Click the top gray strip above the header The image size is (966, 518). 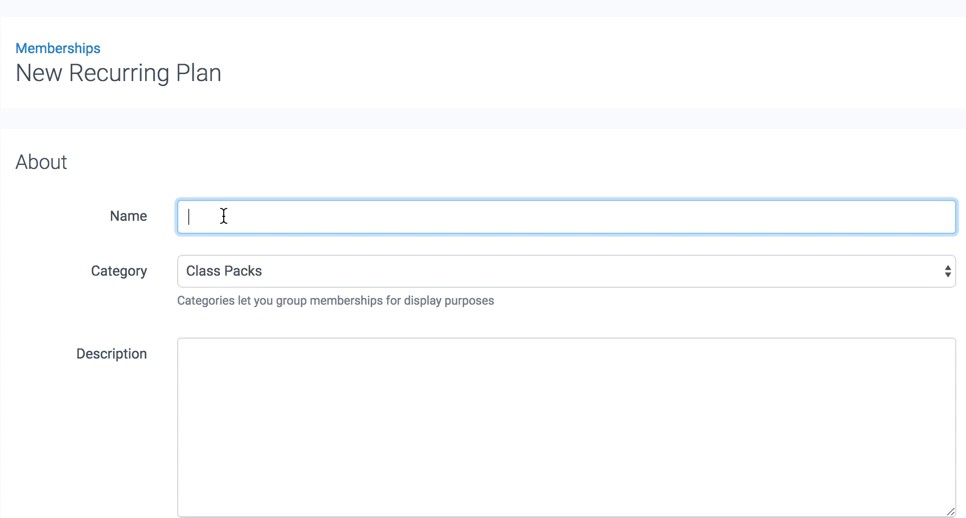click(x=483, y=7)
